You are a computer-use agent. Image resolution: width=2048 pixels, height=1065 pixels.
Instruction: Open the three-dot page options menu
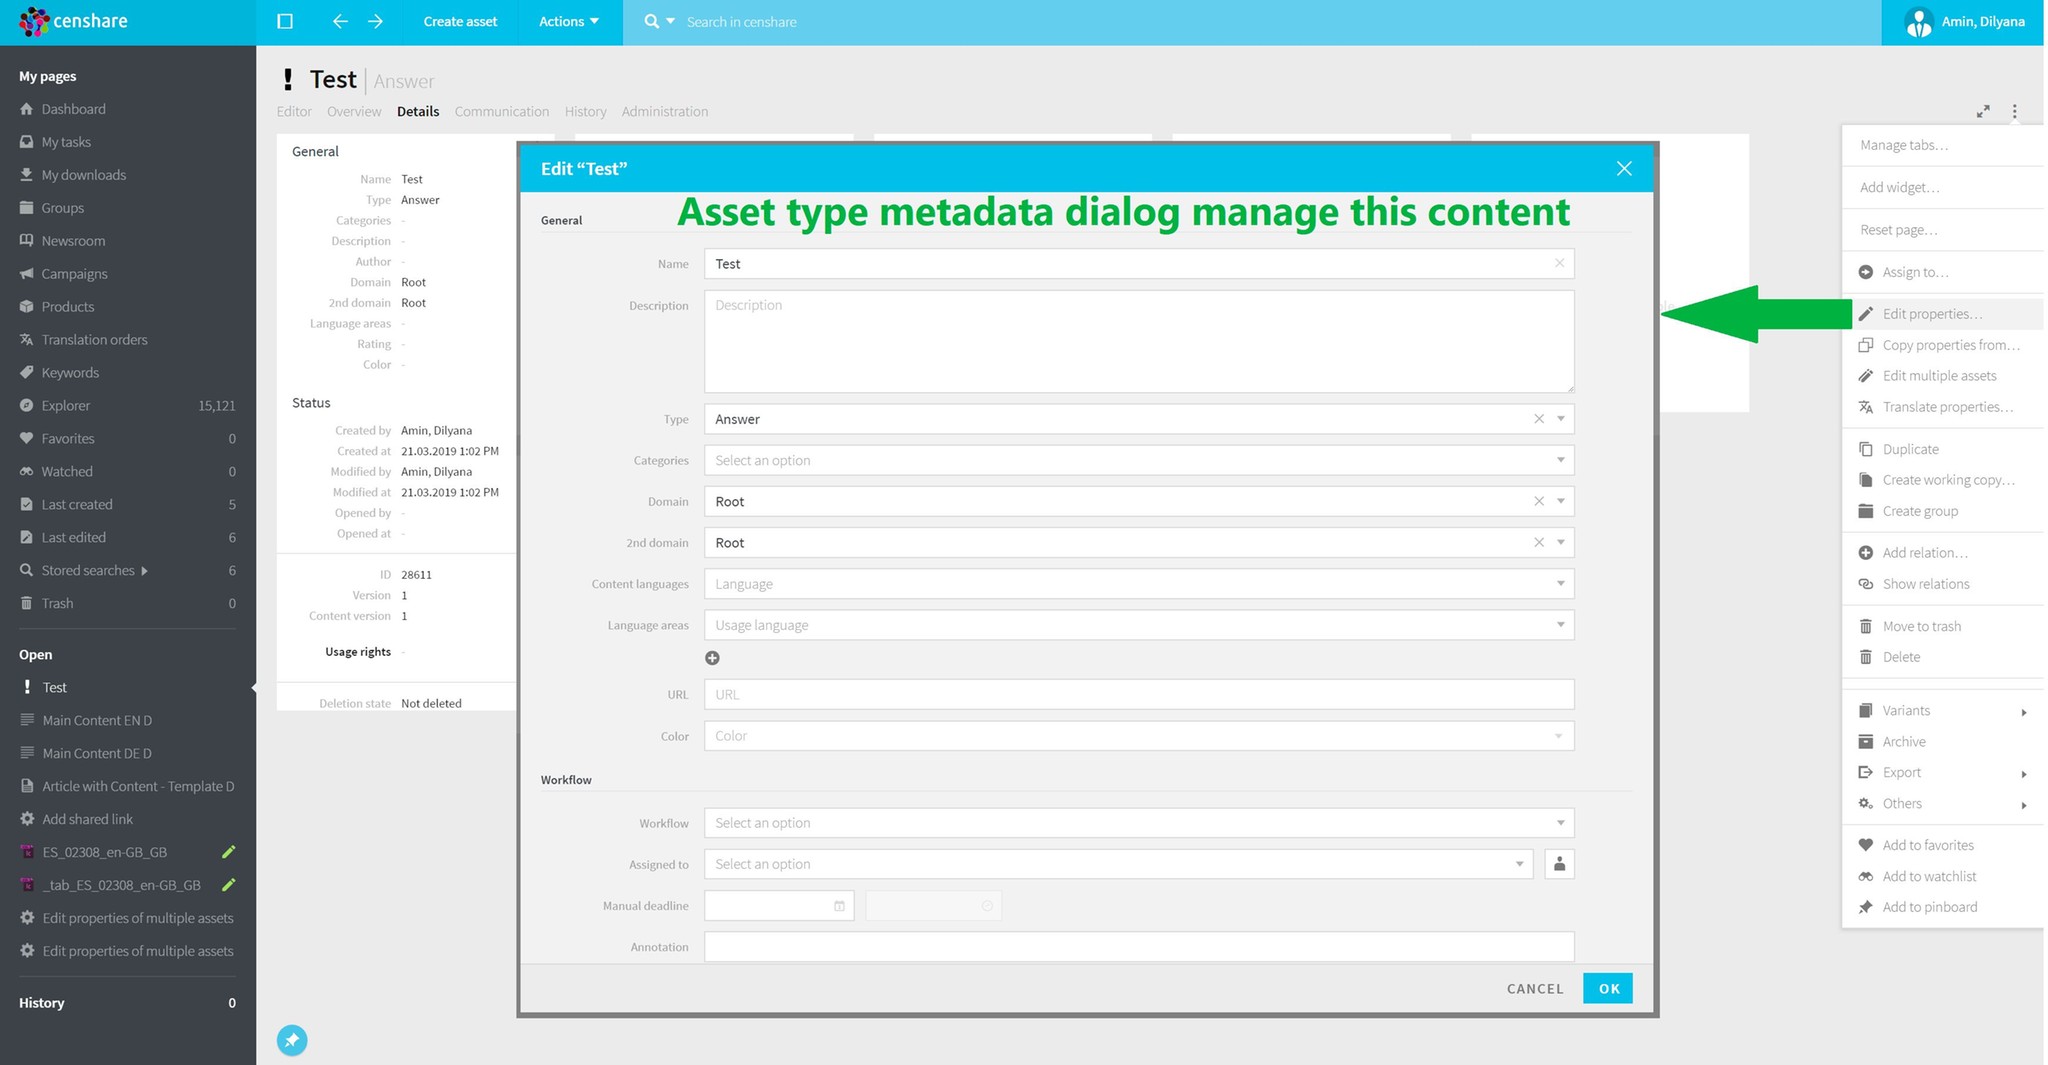point(2014,112)
